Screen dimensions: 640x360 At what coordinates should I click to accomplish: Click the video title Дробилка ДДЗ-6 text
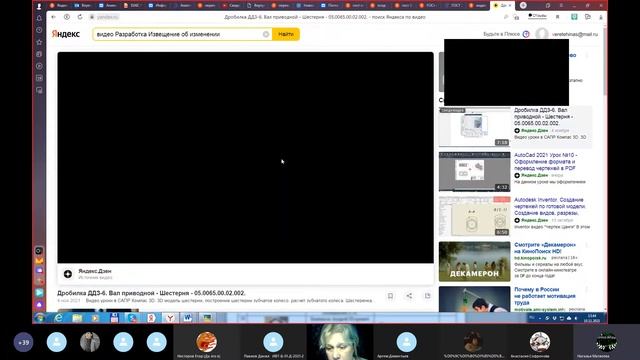[x=151, y=293]
